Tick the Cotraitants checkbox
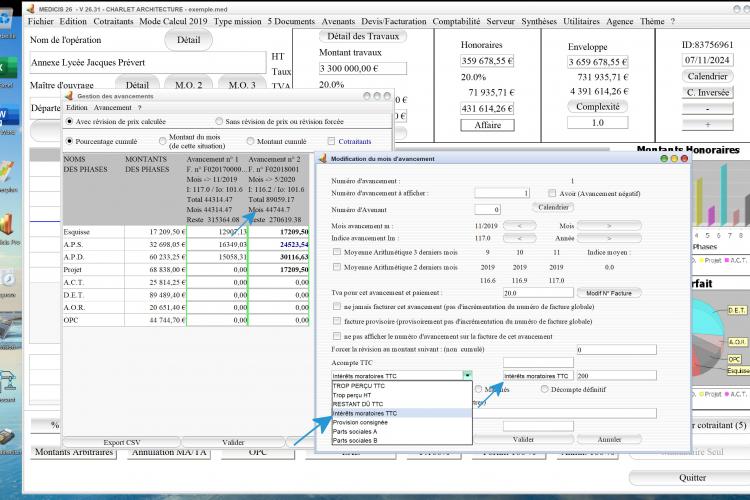 click(x=331, y=141)
